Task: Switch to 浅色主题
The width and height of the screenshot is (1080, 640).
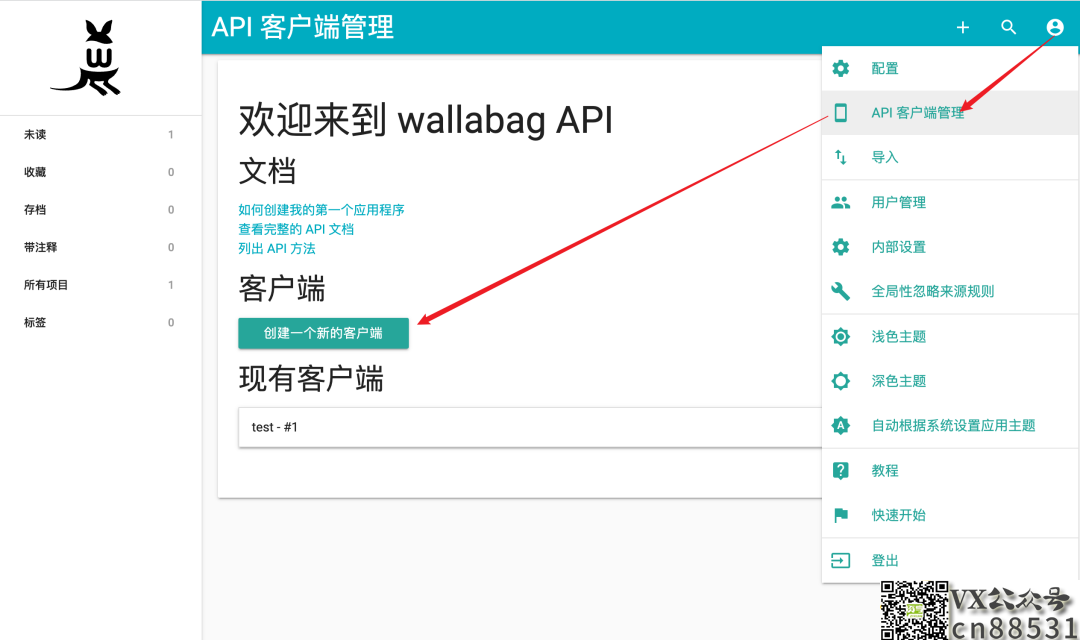Action: coord(950,336)
